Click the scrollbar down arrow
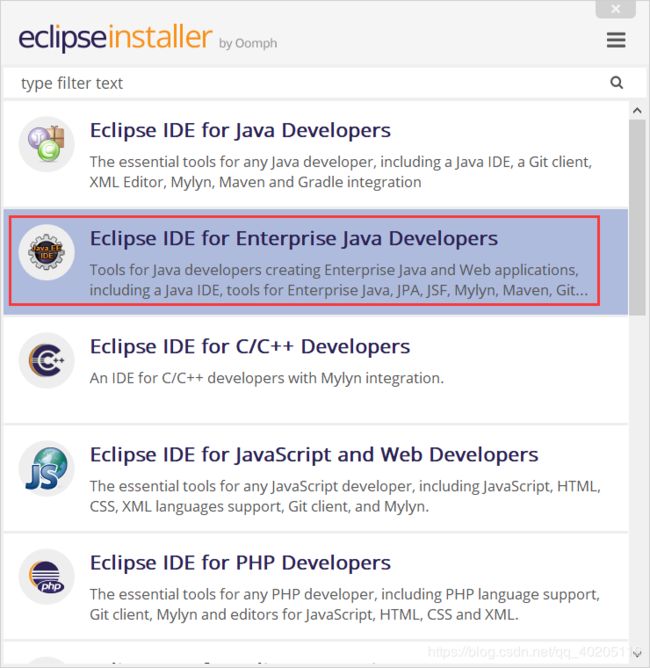Screen dimensions: 650x668 pos(637,654)
